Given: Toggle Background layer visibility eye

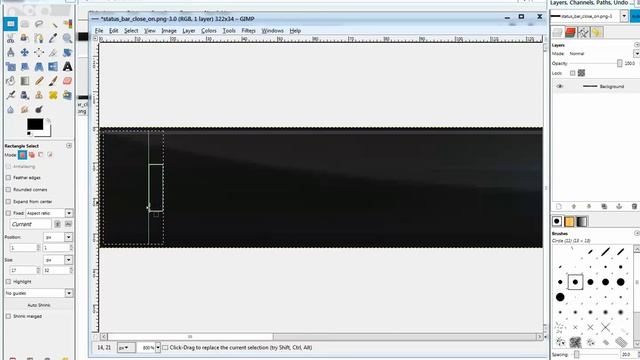Looking at the screenshot, I should (x=560, y=87).
